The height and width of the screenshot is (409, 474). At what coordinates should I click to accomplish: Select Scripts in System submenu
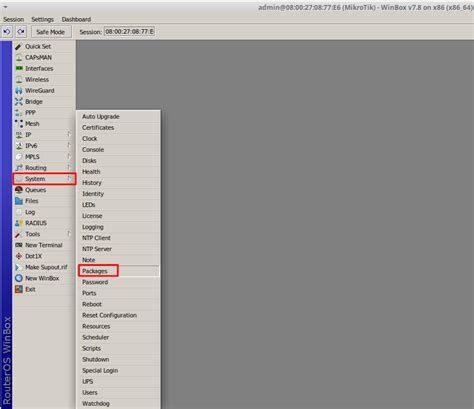tap(118, 348)
